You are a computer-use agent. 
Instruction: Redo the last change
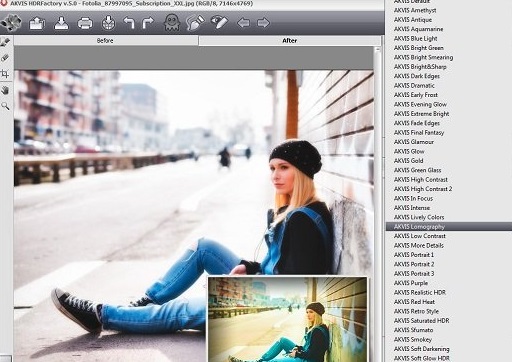point(148,23)
